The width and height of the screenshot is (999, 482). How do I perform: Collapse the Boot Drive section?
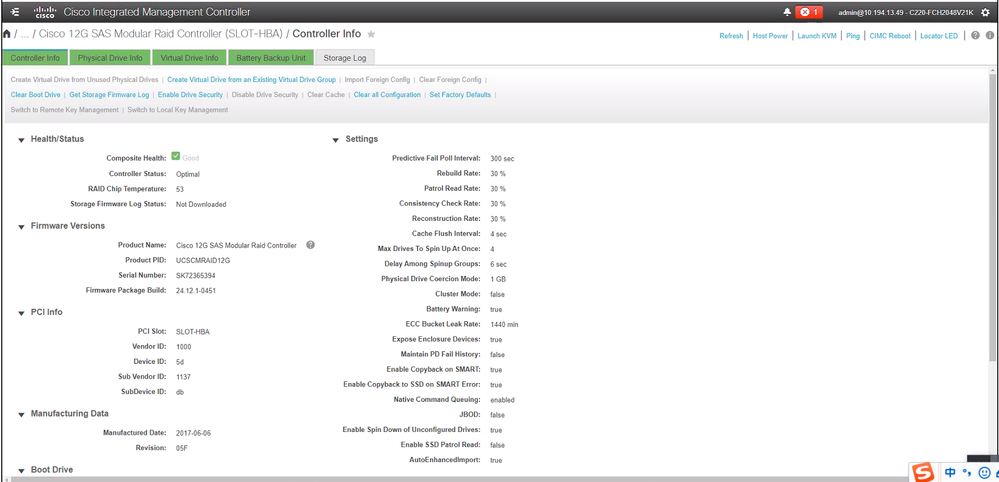tap(21, 470)
